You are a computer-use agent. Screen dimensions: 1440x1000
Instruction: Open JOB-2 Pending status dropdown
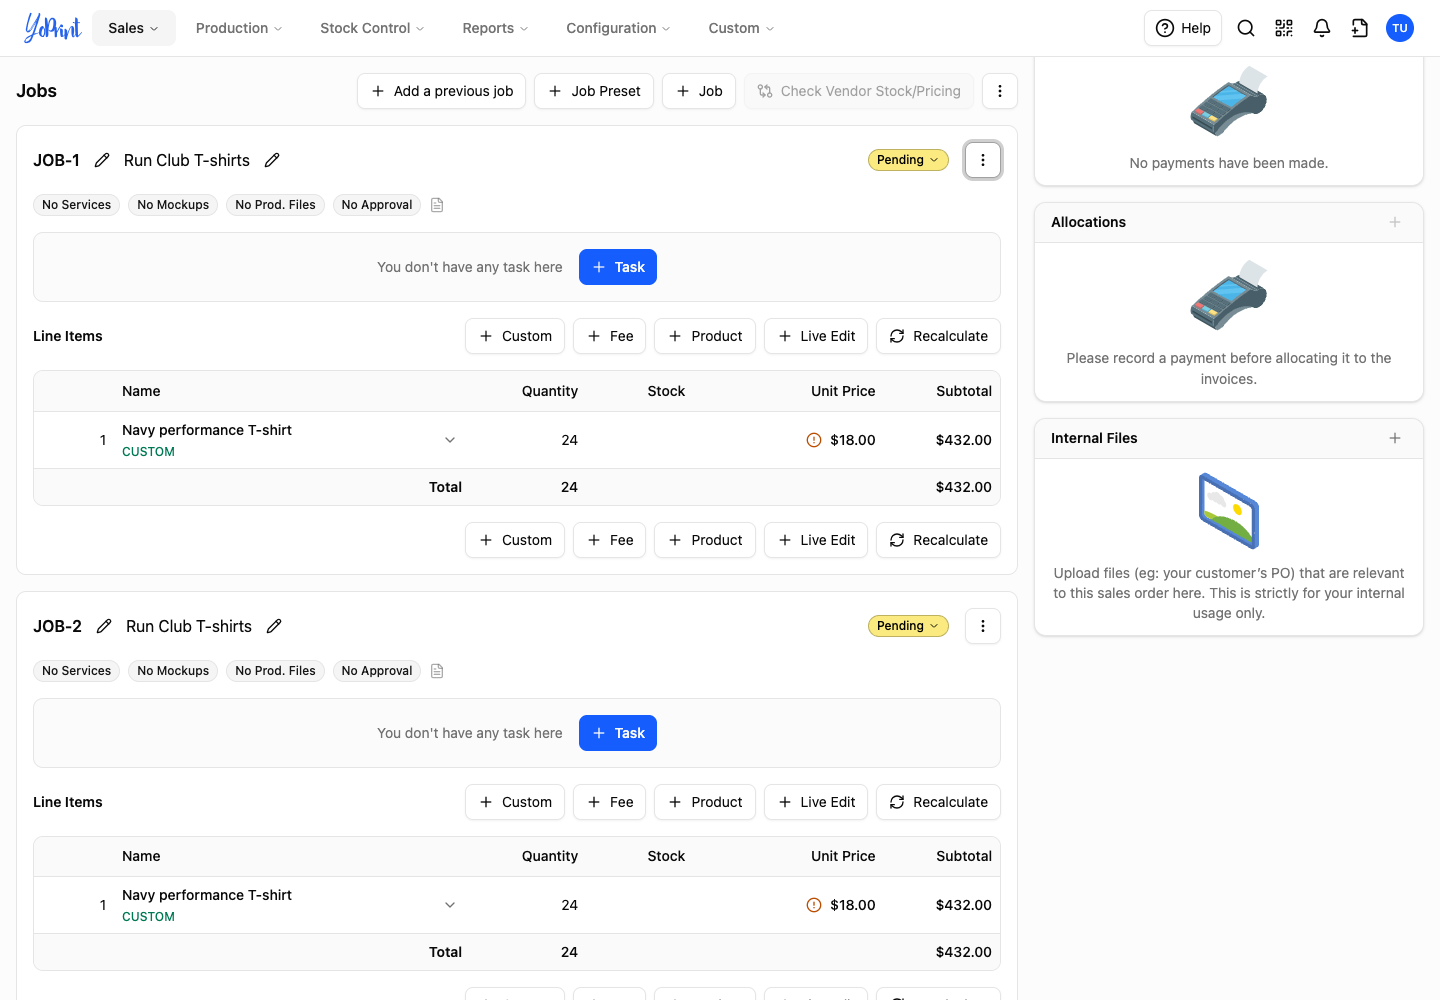(908, 626)
